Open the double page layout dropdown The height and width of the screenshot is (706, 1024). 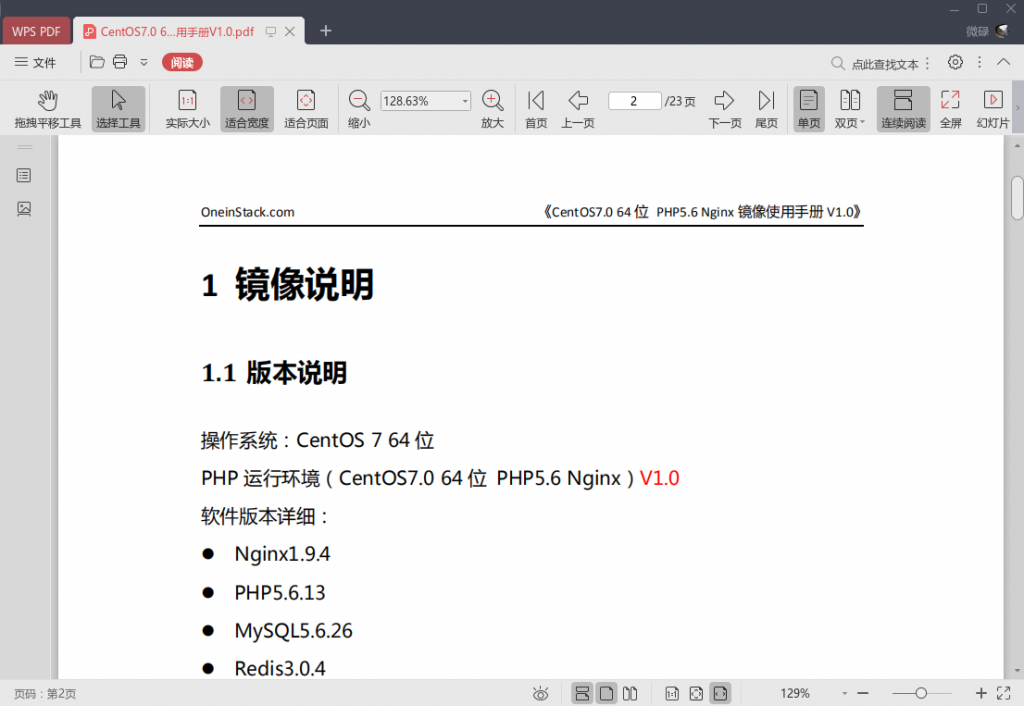849,109
